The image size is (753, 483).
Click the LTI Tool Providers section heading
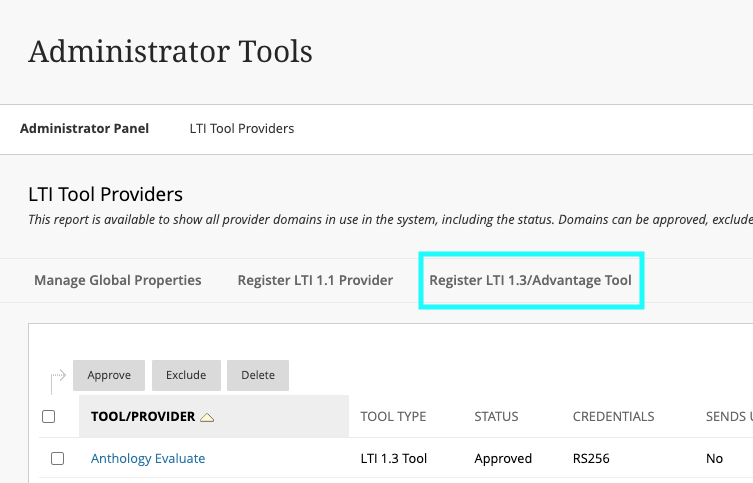point(106,194)
